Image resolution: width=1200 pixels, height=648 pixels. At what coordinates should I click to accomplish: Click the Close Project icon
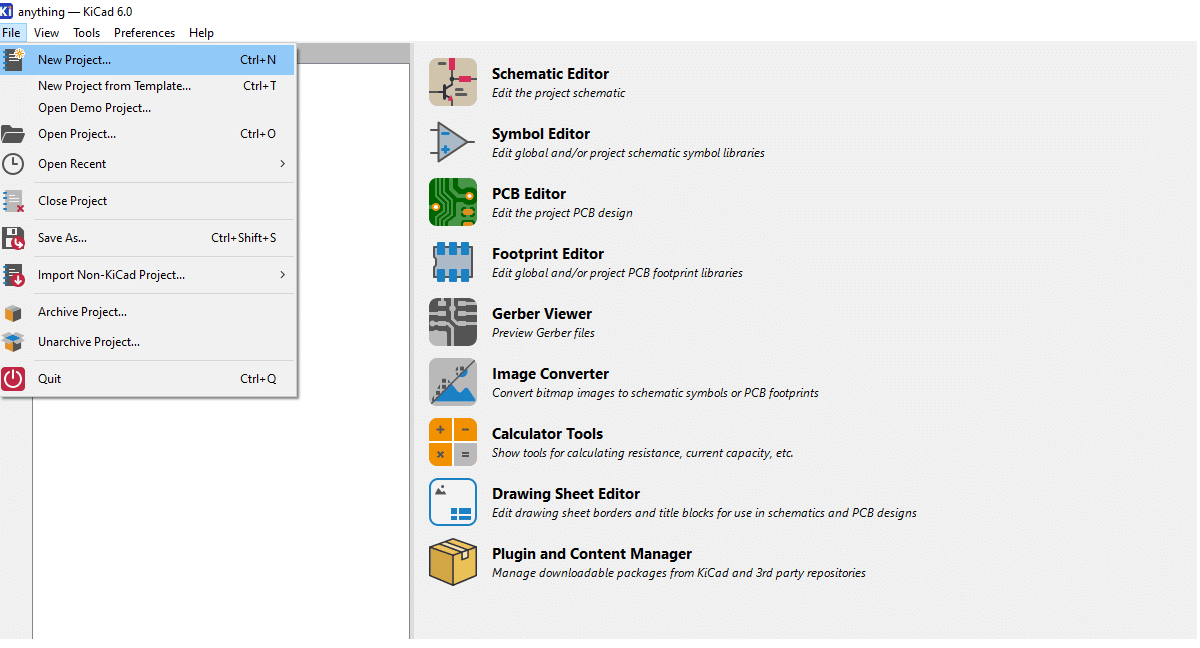click(13, 201)
